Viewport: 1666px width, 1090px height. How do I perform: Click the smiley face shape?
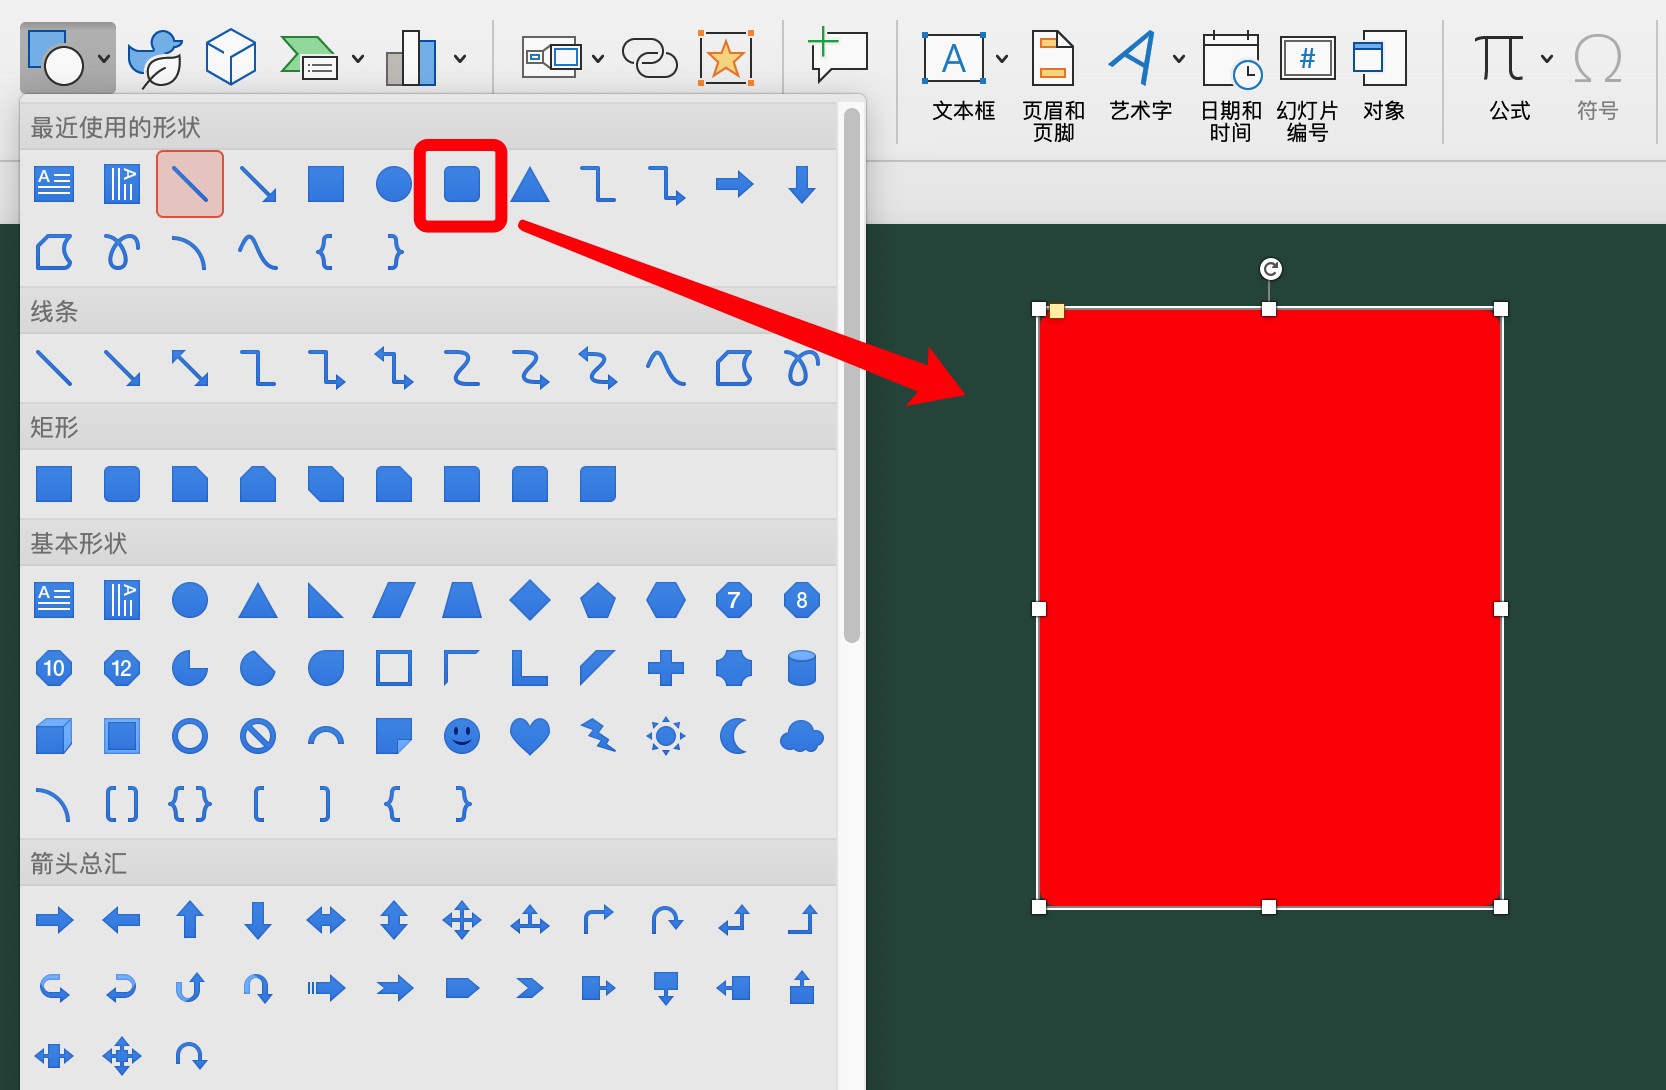tap(461, 737)
